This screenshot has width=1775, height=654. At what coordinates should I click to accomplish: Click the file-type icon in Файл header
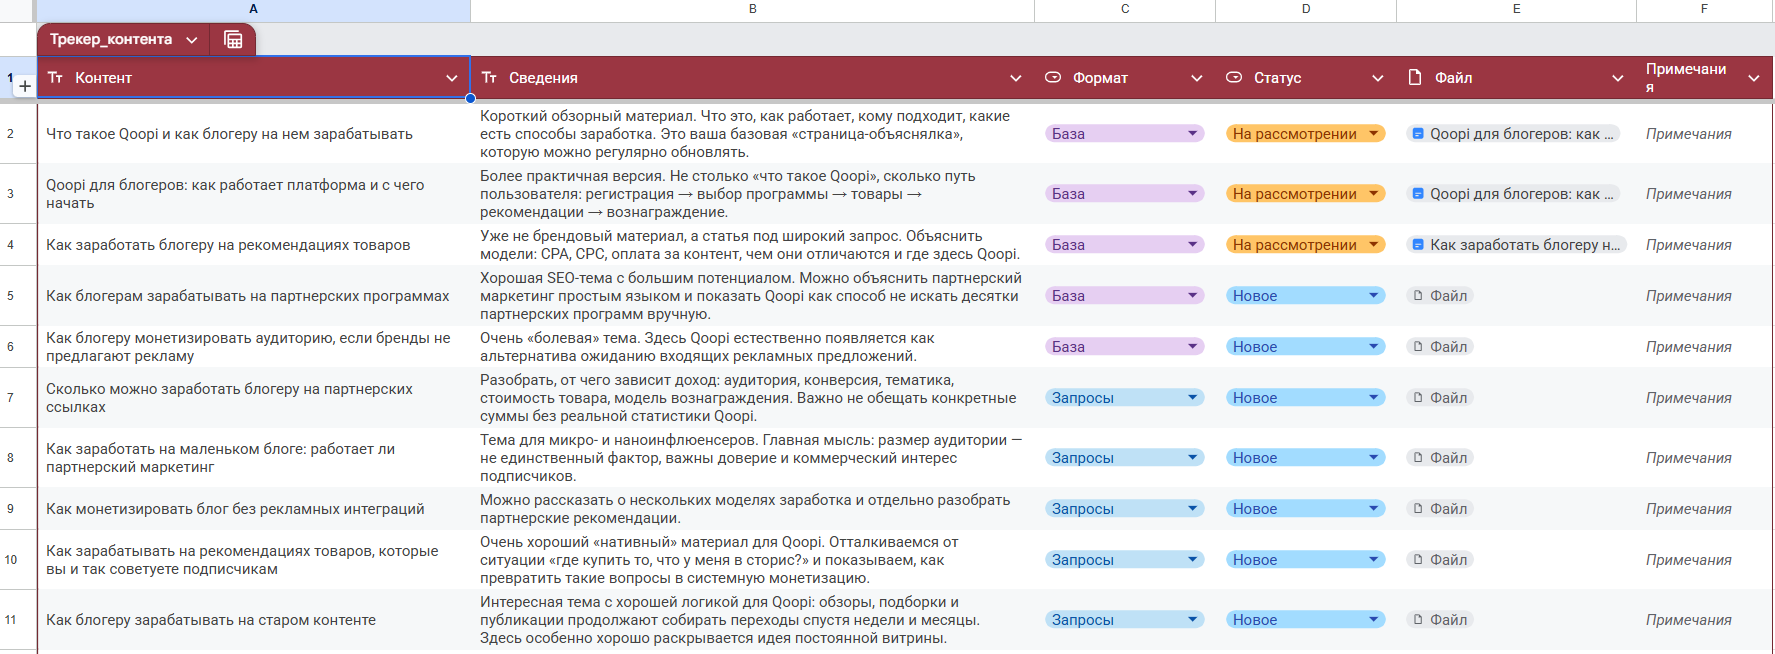[1415, 78]
